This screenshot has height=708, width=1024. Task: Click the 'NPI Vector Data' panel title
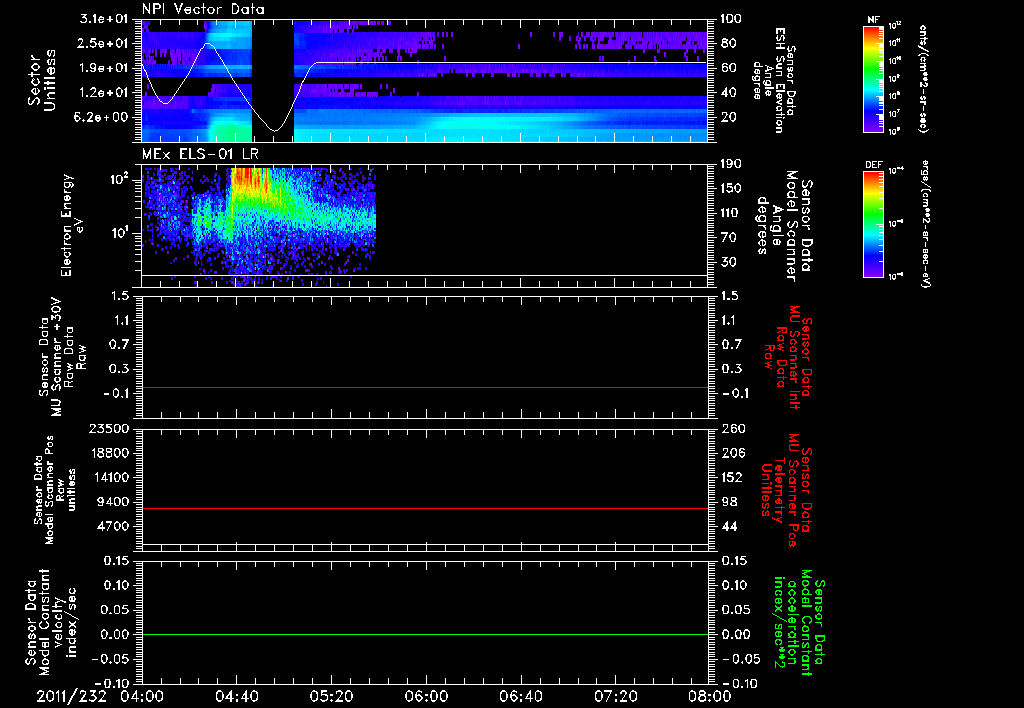click(203, 9)
